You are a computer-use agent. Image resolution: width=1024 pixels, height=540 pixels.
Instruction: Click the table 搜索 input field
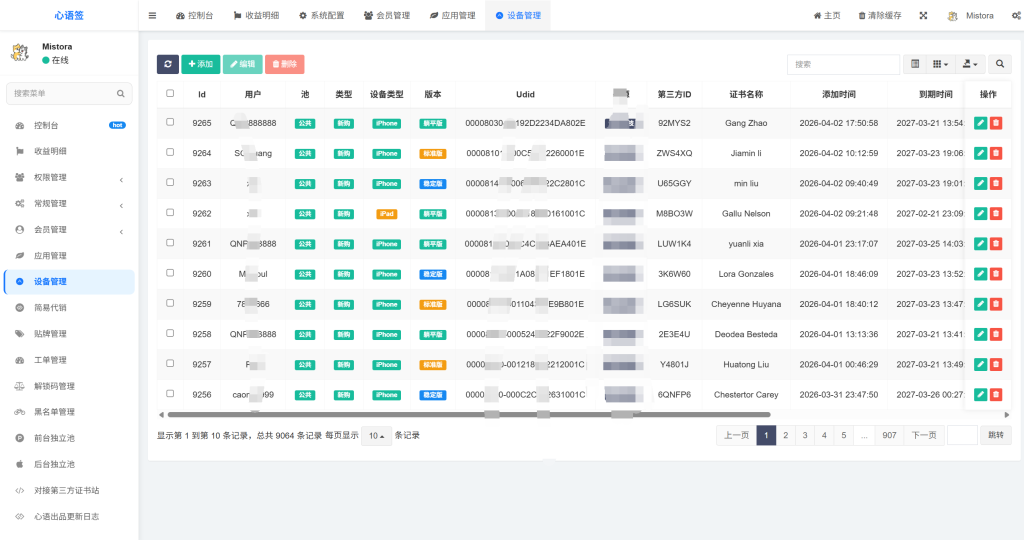point(844,64)
